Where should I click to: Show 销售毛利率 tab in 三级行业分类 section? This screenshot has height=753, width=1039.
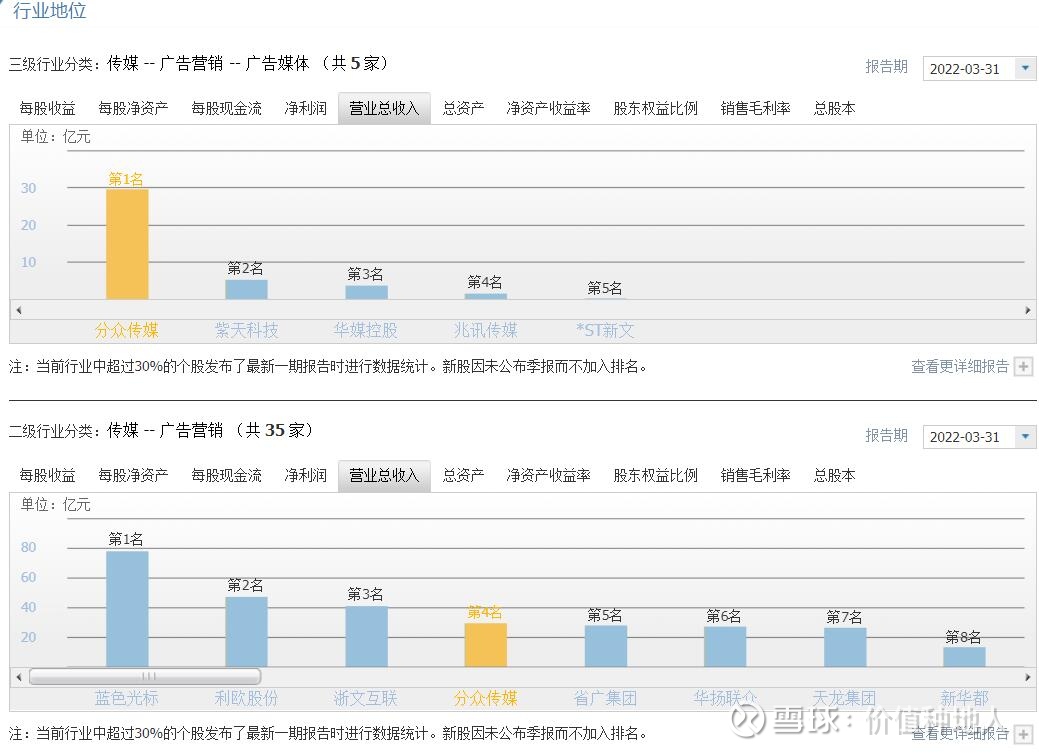(x=755, y=108)
